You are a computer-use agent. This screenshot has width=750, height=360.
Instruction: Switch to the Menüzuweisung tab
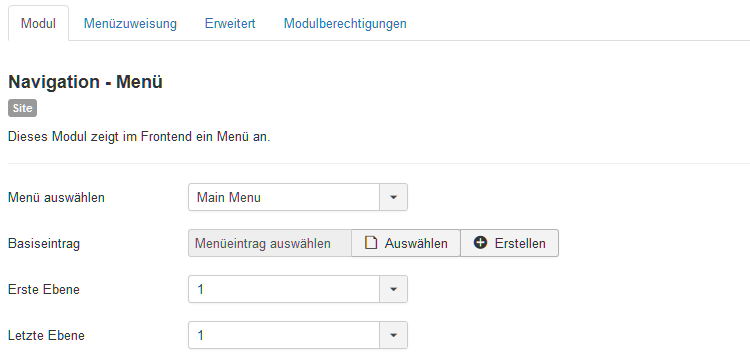tap(130, 23)
